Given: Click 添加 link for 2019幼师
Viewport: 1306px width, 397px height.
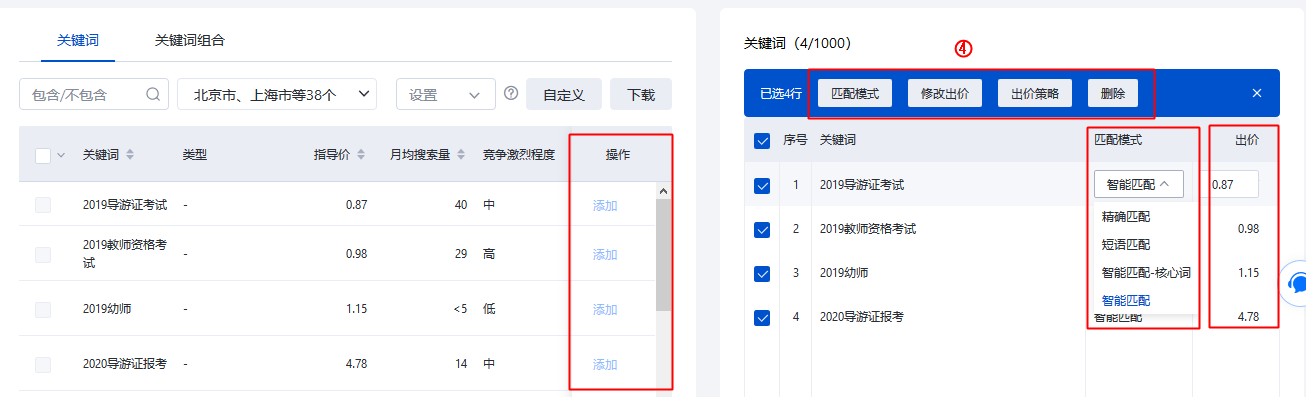Looking at the screenshot, I should point(605,309).
